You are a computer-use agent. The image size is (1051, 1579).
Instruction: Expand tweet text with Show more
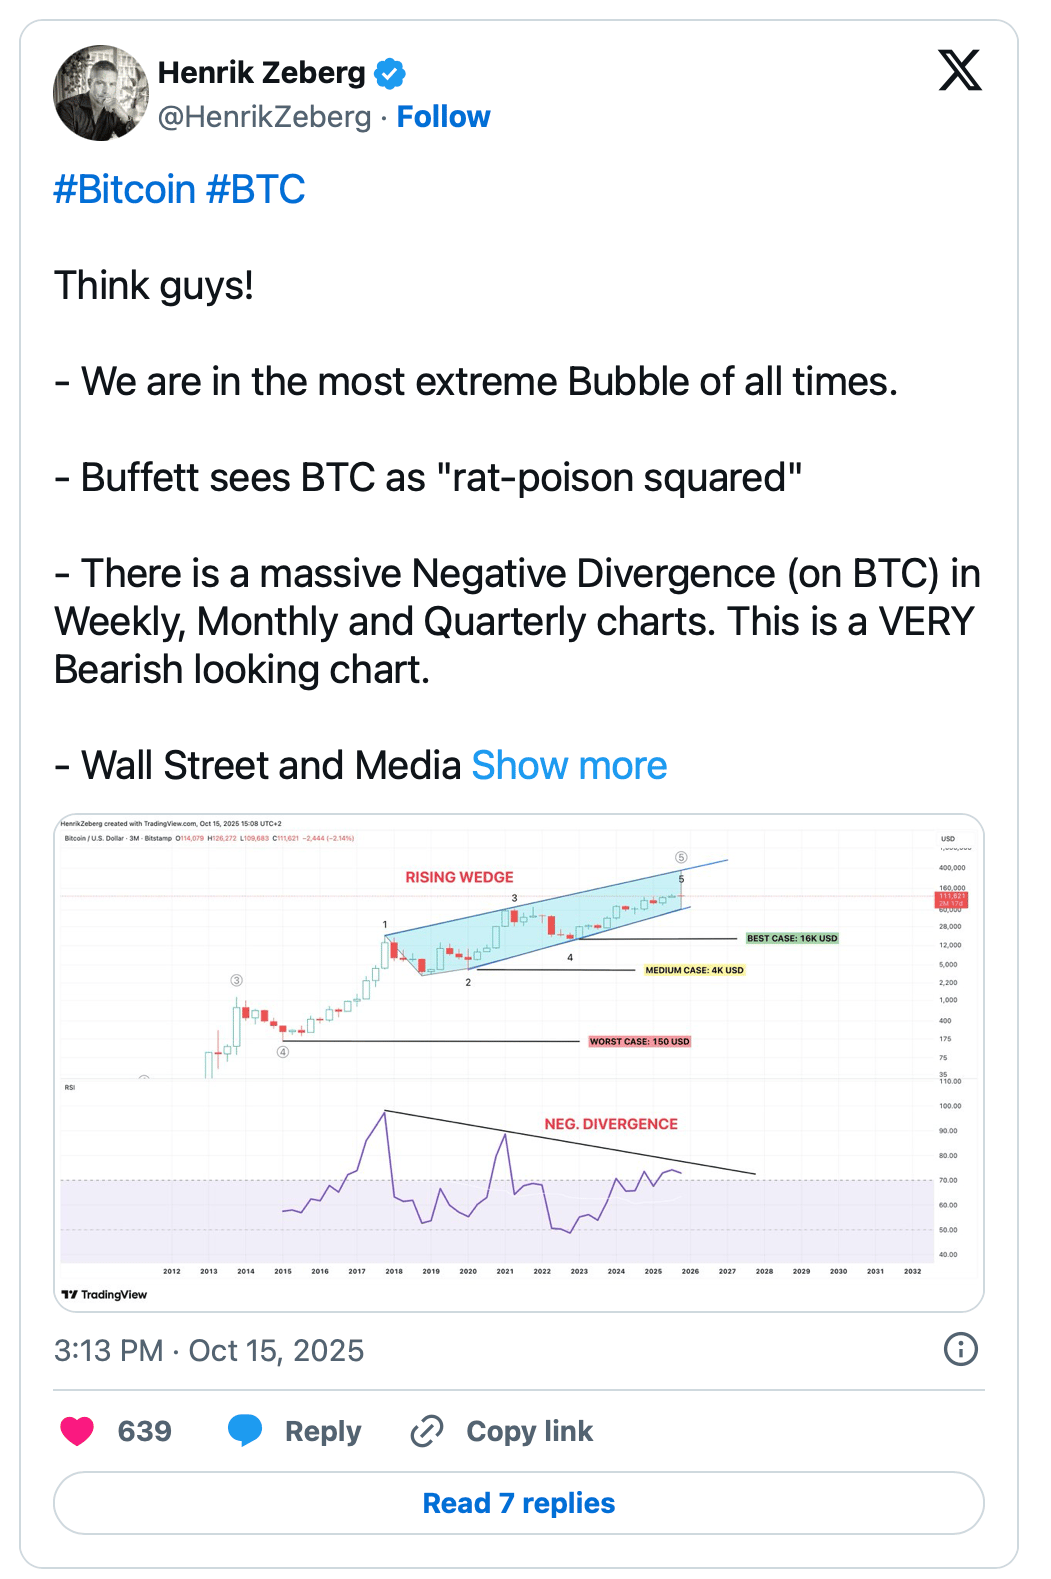569,766
